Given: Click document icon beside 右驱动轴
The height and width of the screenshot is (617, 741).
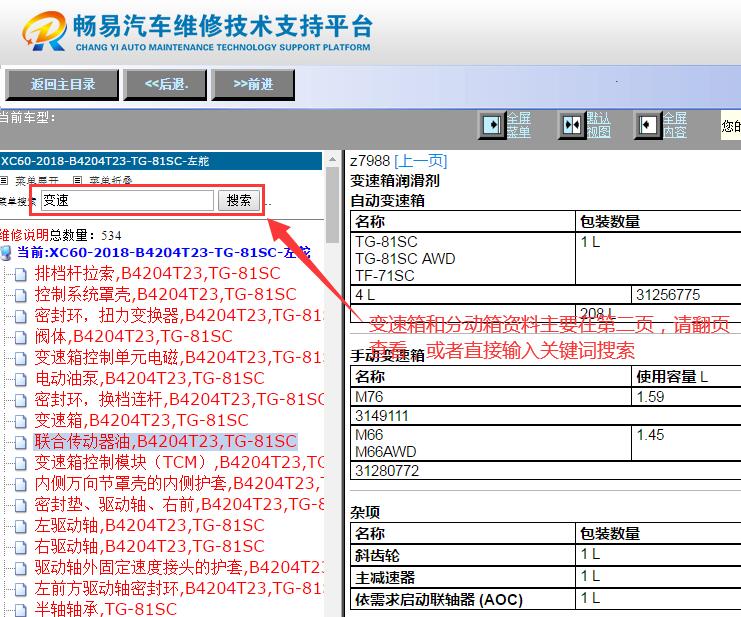Looking at the screenshot, I should pyautogui.click(x=20, y=548).
